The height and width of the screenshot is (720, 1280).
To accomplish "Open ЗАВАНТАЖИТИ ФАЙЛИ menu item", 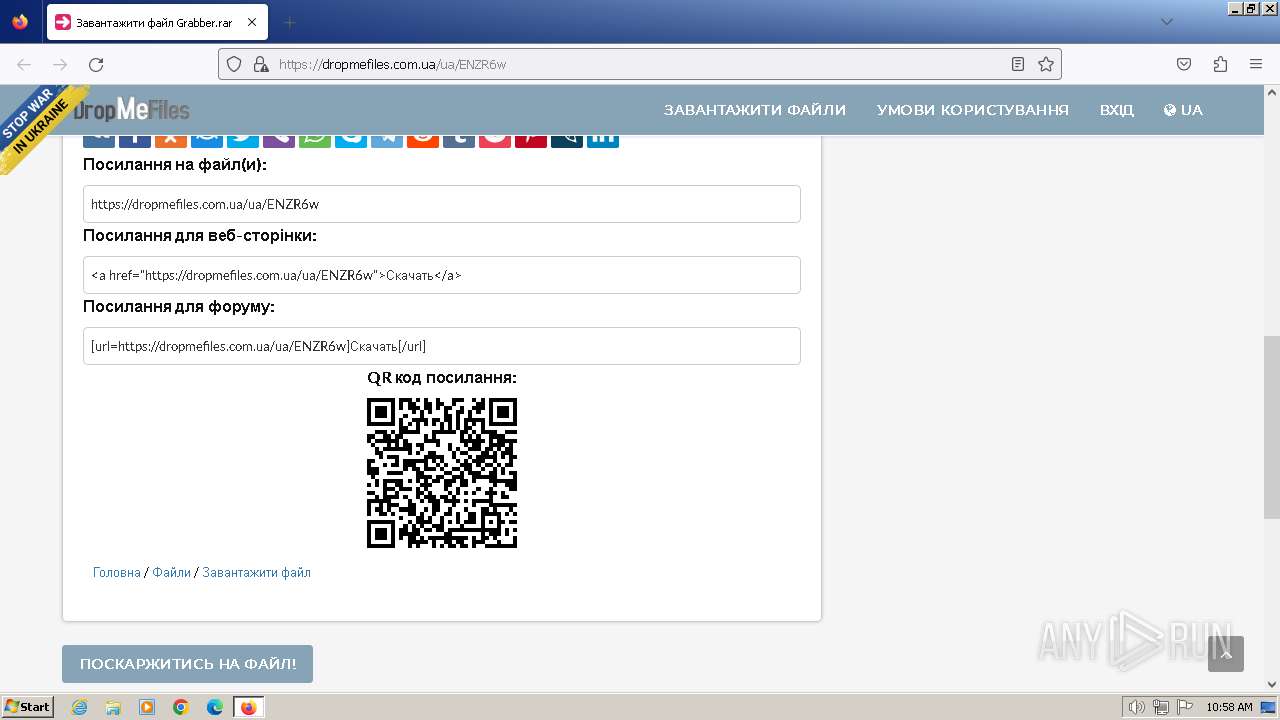I will click(755, 110).
